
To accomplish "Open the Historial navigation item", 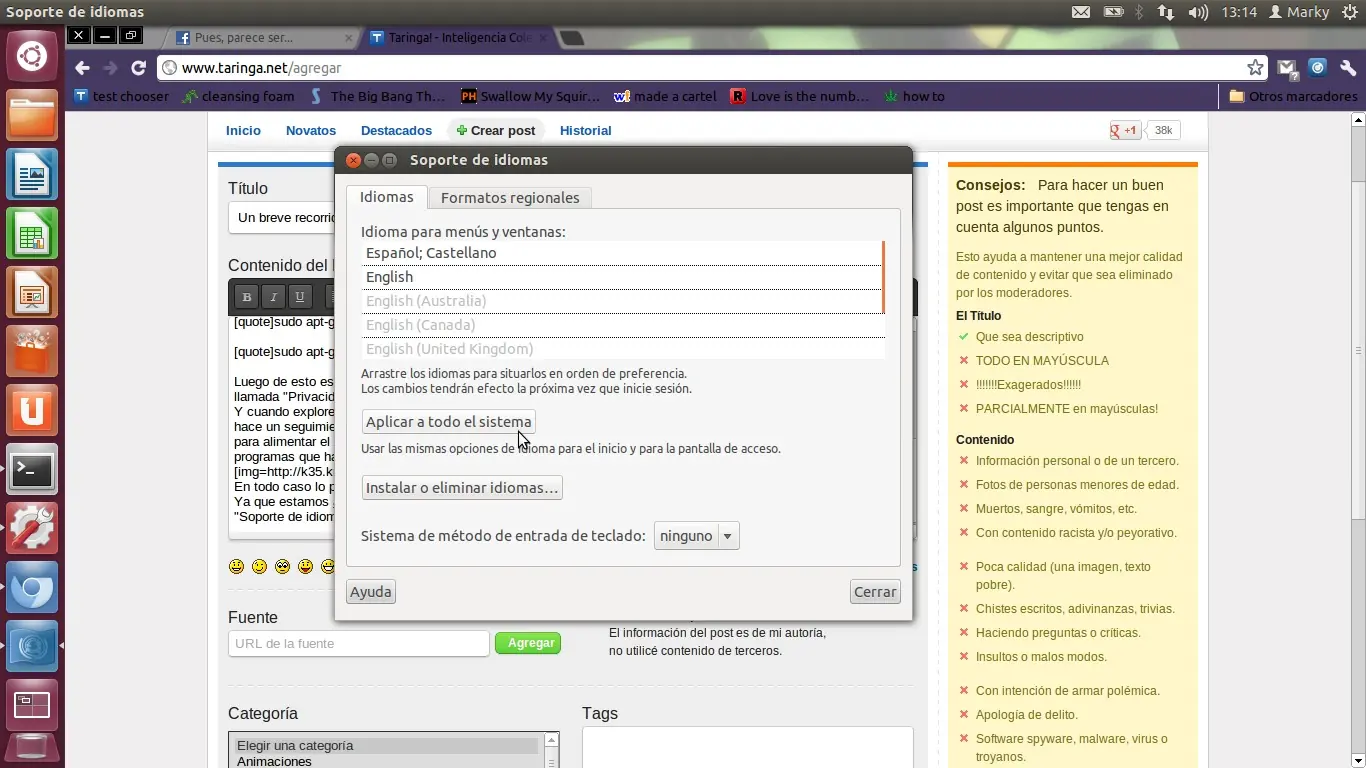I will [585, 131].
